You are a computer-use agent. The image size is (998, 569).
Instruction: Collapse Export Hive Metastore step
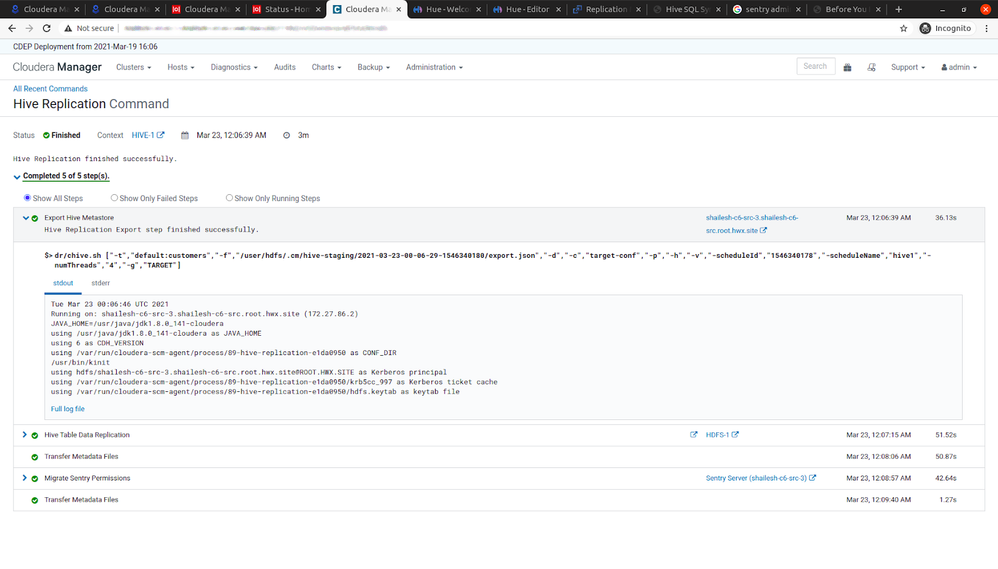25,218
